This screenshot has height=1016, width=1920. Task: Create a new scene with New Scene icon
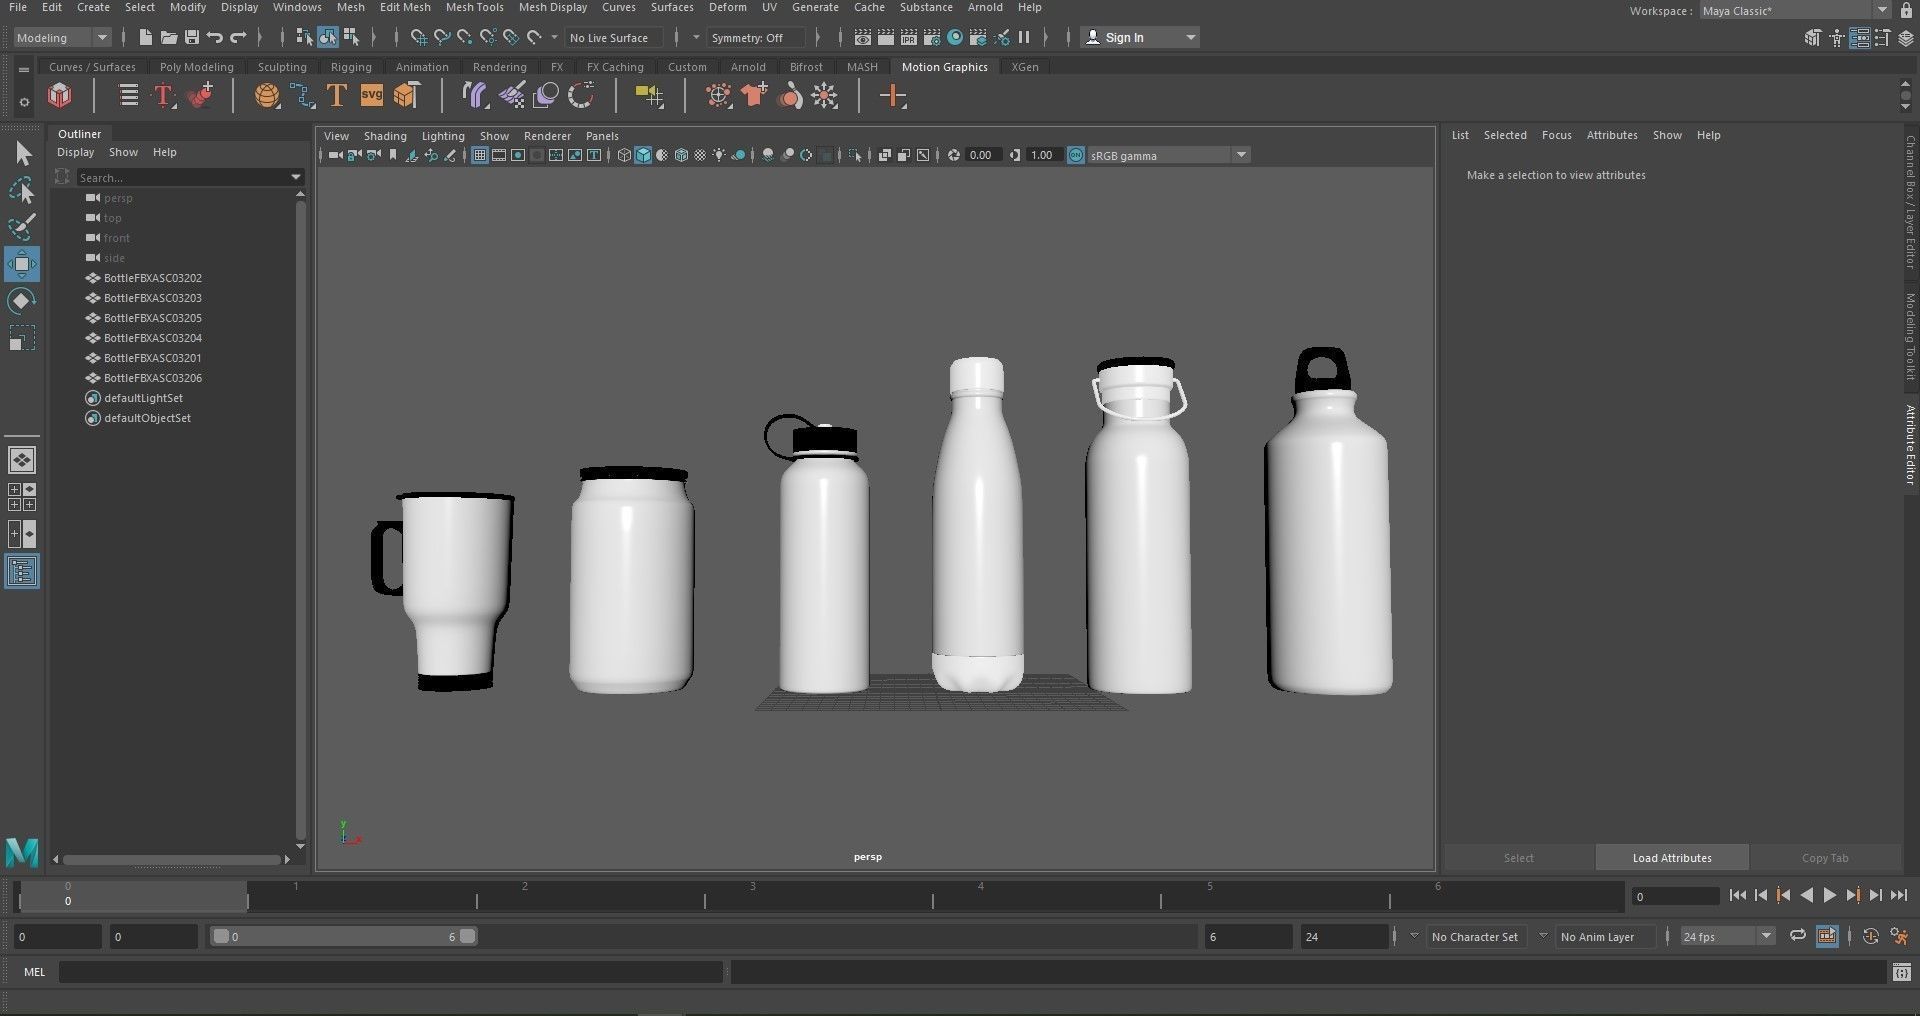coord(146,38)
